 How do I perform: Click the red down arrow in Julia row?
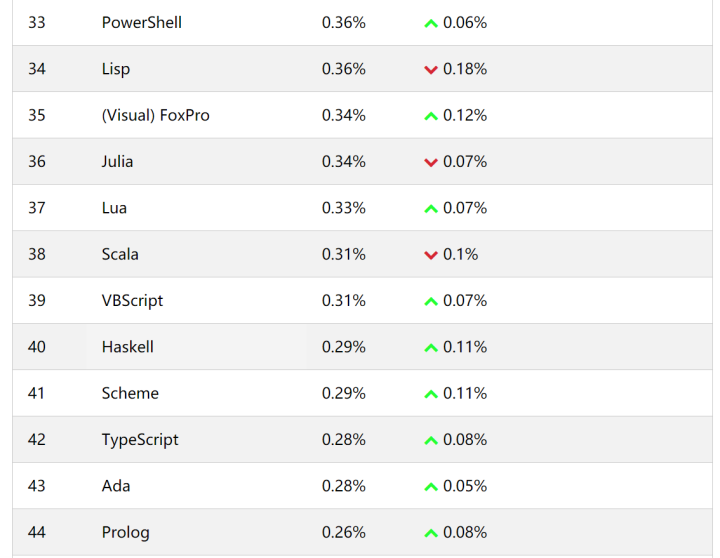431,162
